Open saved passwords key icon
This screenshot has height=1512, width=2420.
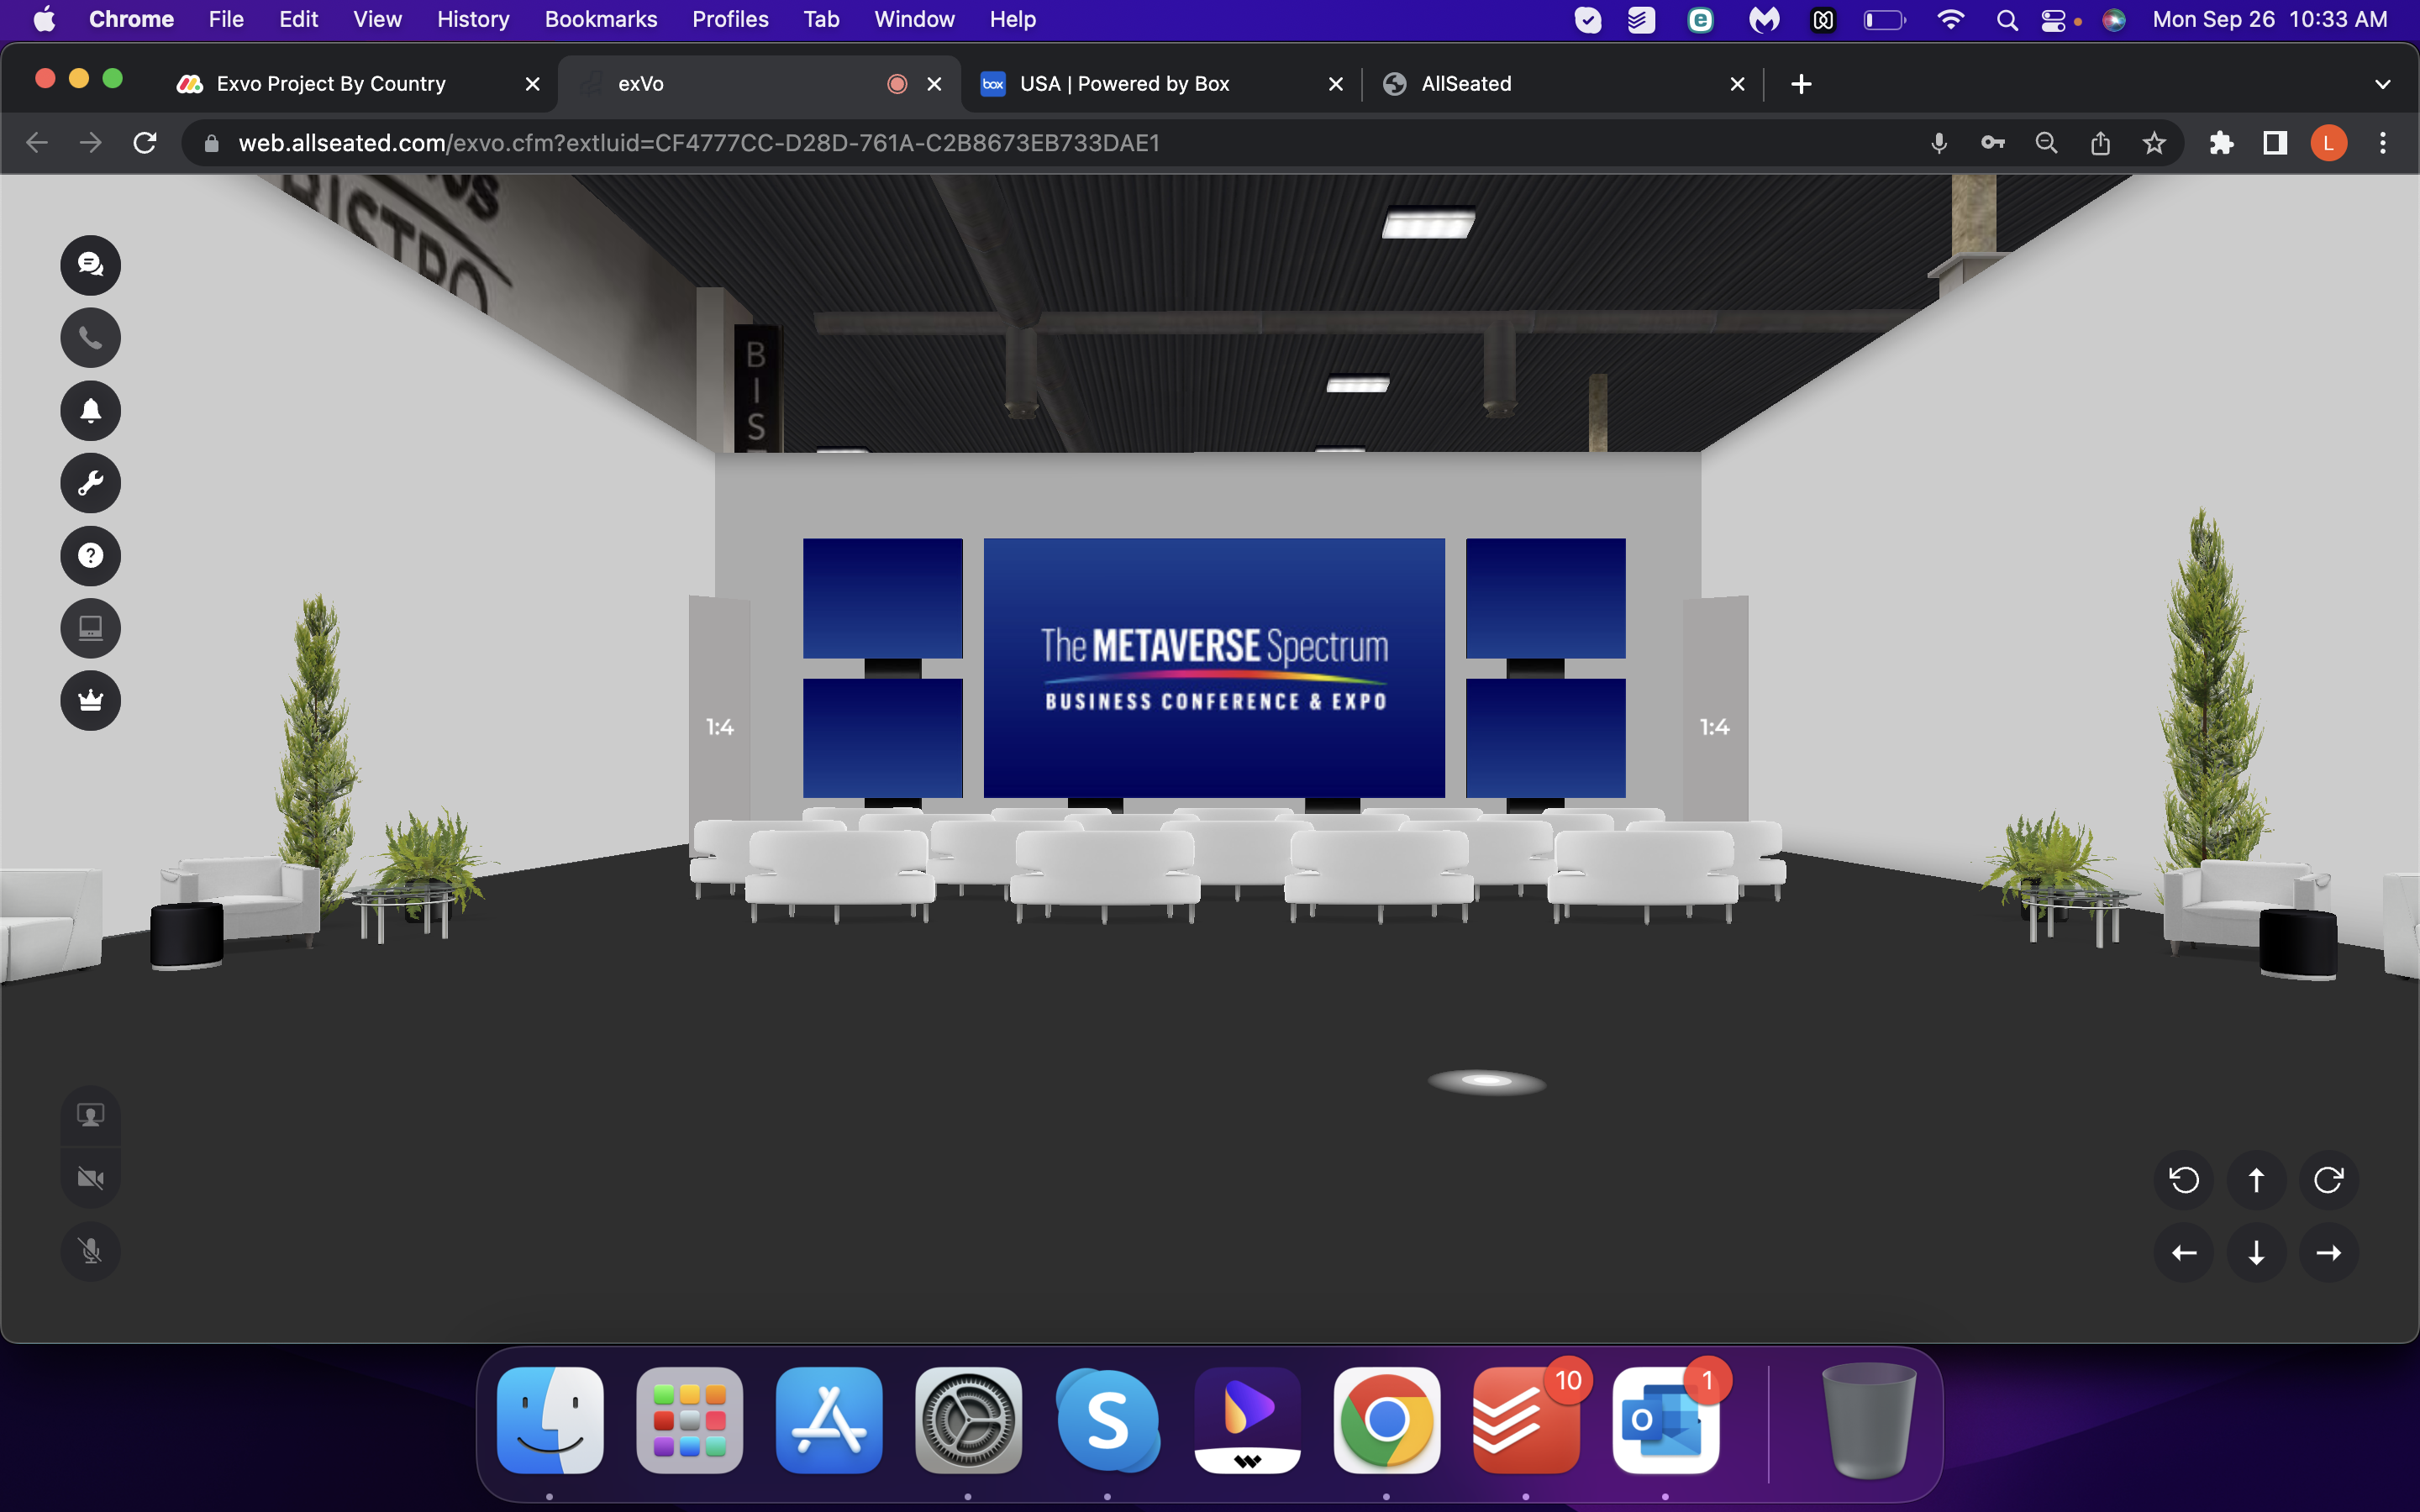pyautogui.click(x=1993, y=143)
